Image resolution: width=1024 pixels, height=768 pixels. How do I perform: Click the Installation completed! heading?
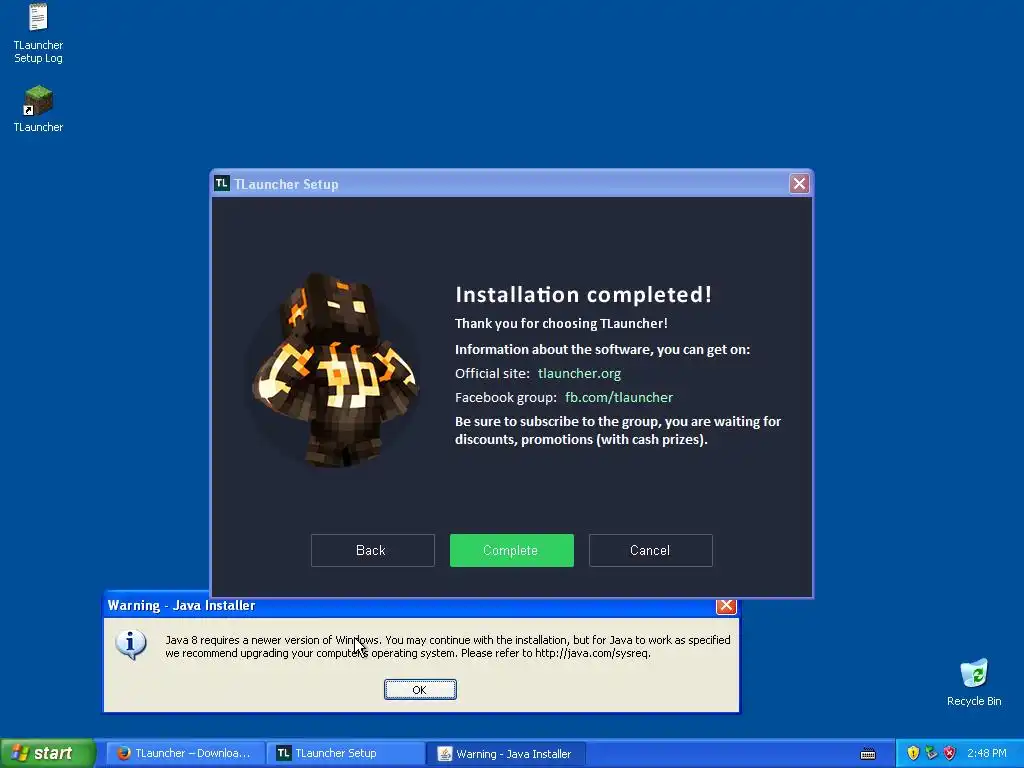point(583,295)
